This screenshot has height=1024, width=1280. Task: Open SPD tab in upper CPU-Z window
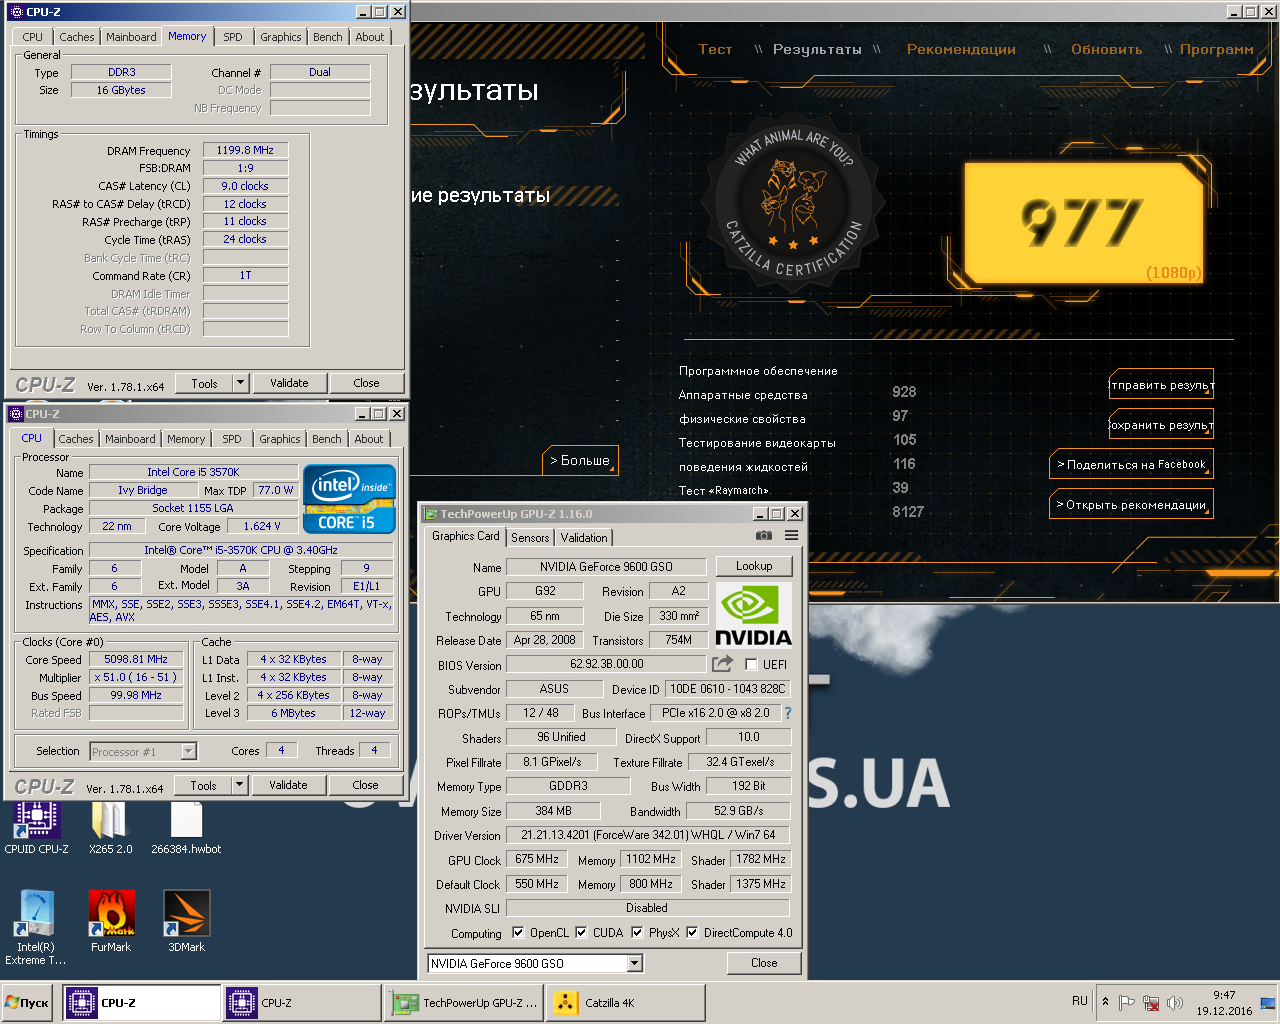click(x=233, y=37)
